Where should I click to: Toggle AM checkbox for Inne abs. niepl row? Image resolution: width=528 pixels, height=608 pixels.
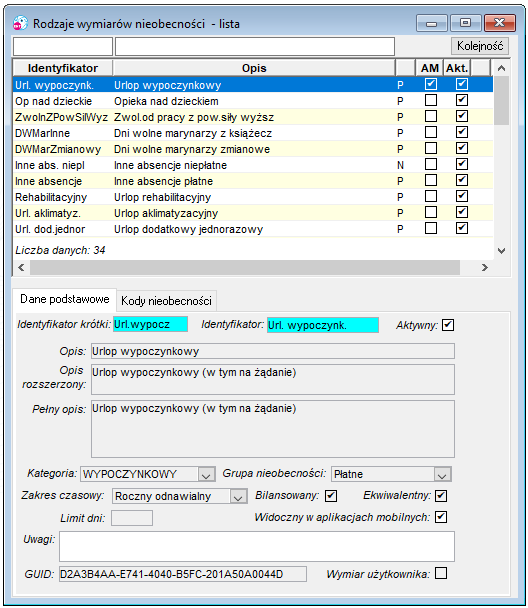click(431, 164)
